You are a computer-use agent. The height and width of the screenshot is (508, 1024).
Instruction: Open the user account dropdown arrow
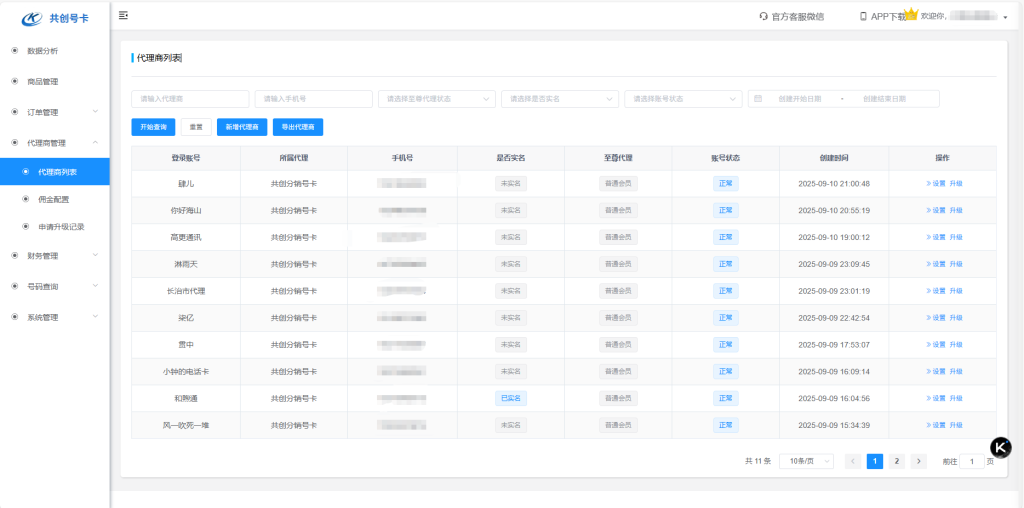(x=1004, y=17)
